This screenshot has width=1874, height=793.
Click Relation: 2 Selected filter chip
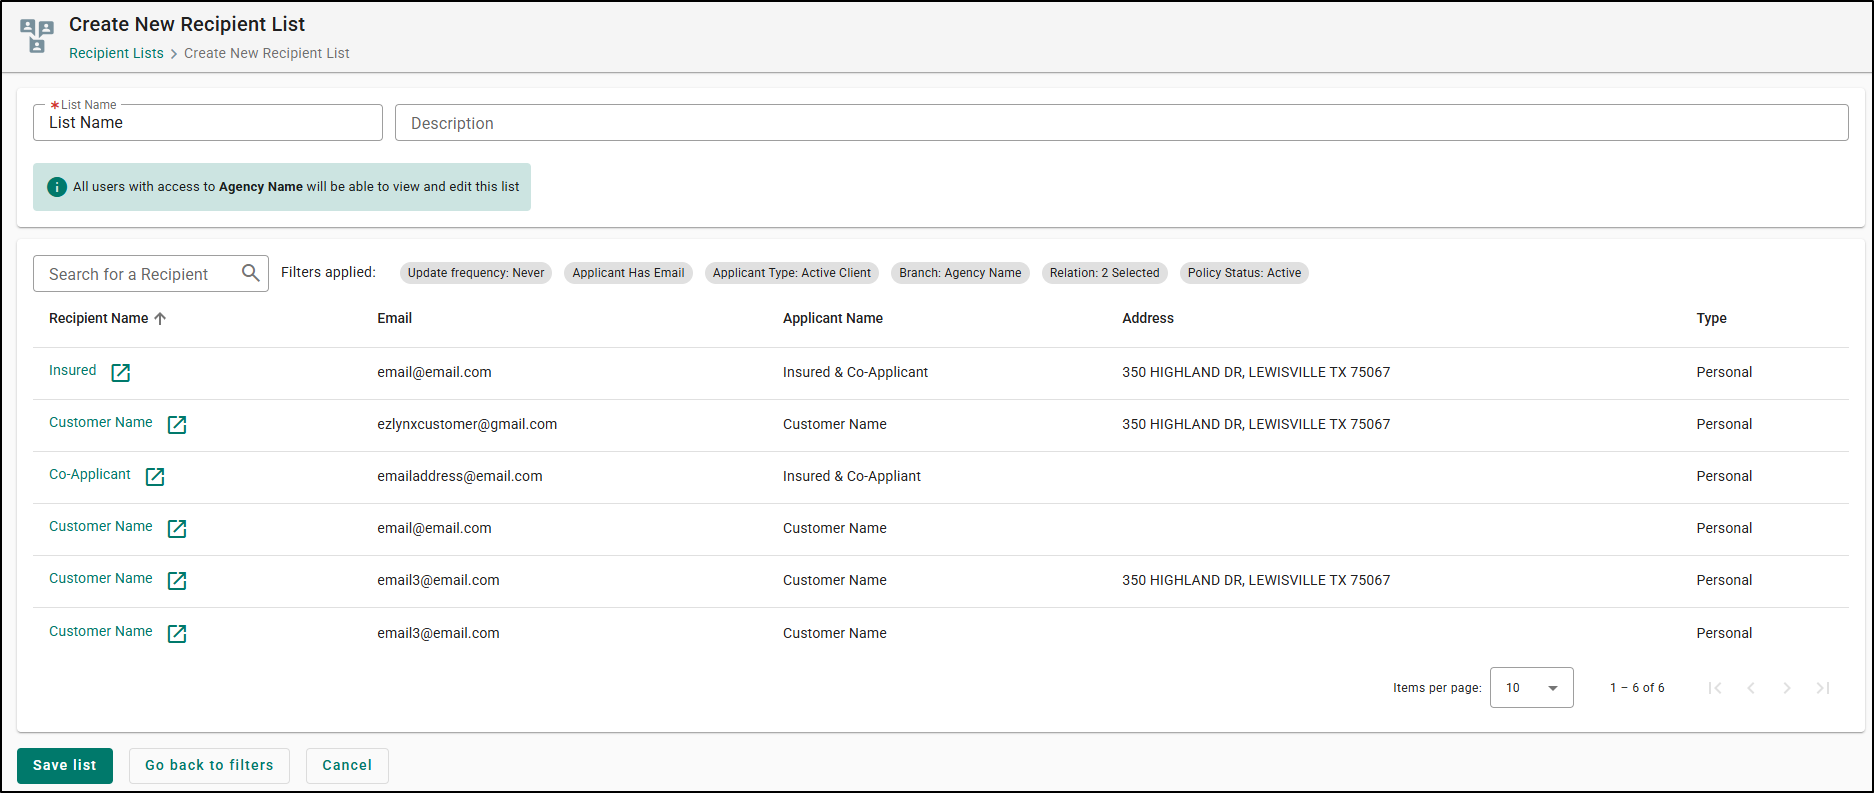(1105, 273)
